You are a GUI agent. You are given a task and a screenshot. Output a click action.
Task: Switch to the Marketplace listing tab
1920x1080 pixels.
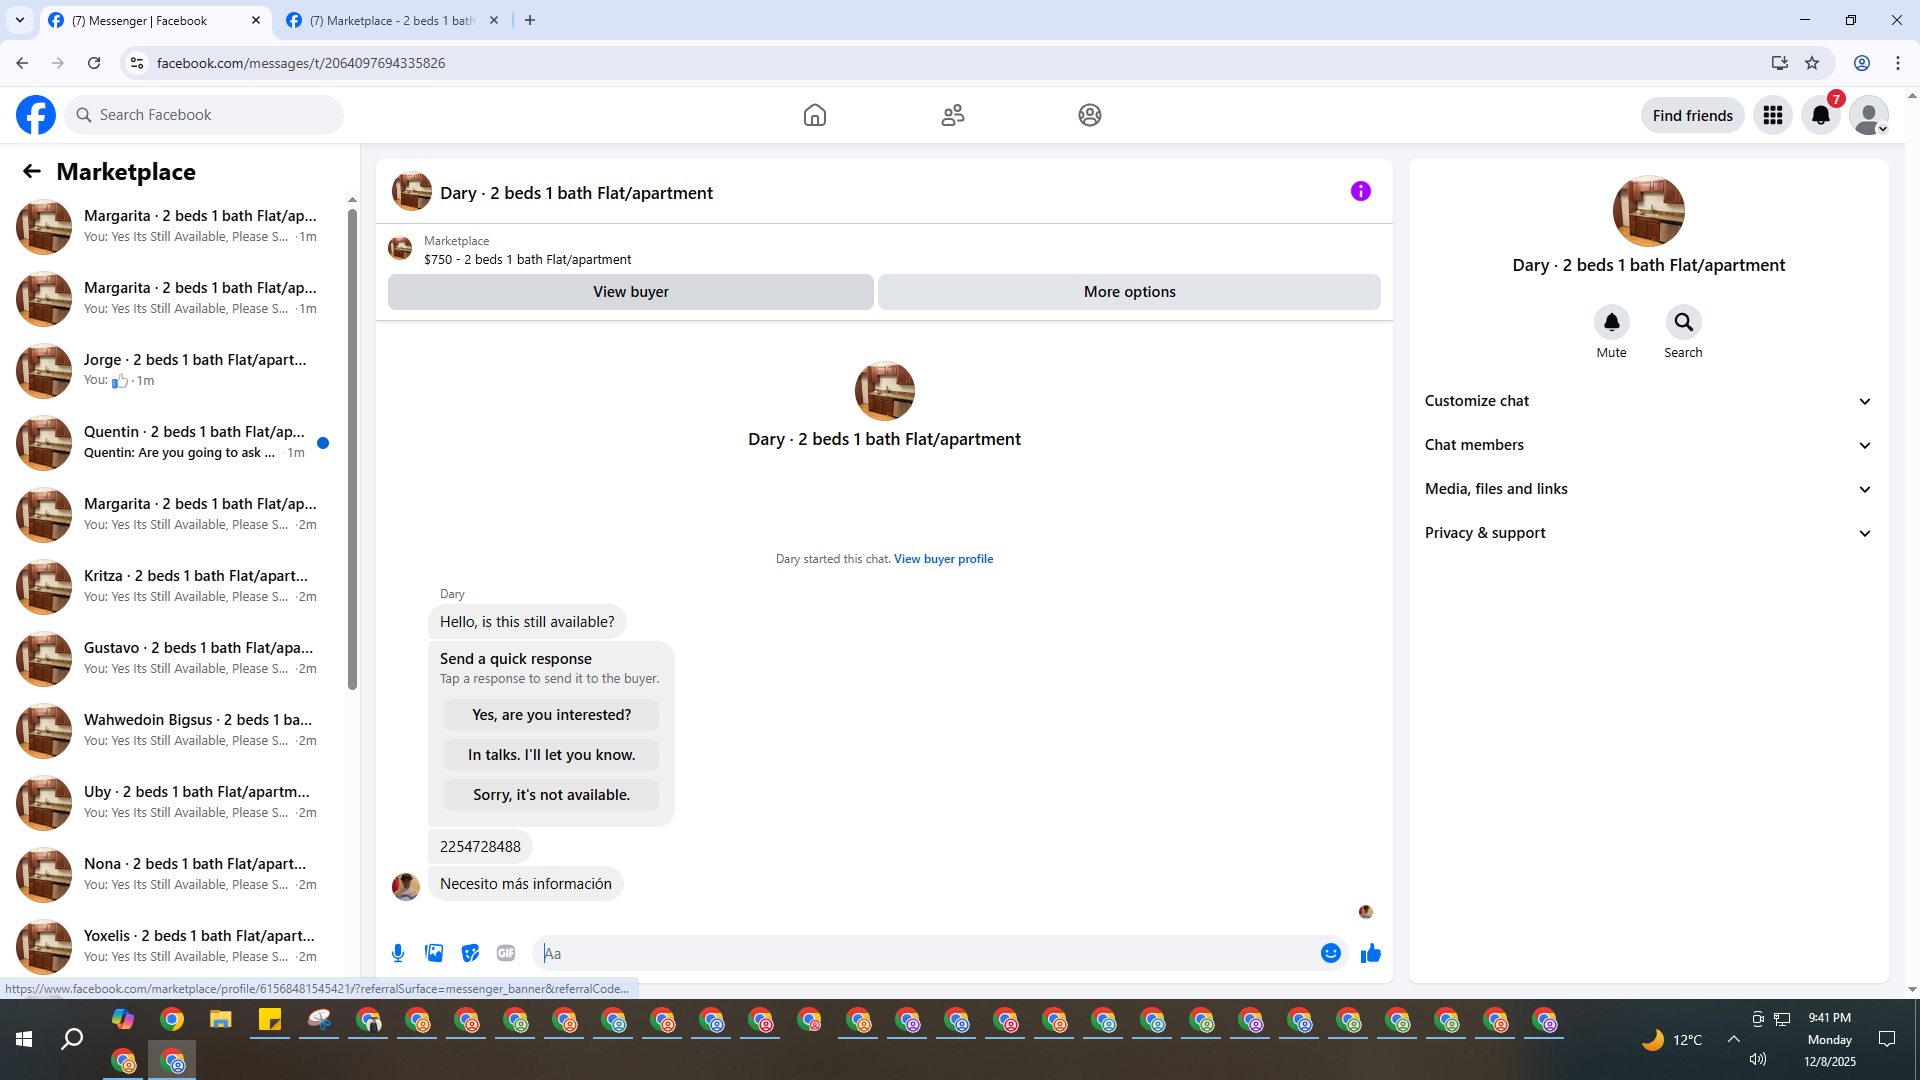(x=393, y=20)
